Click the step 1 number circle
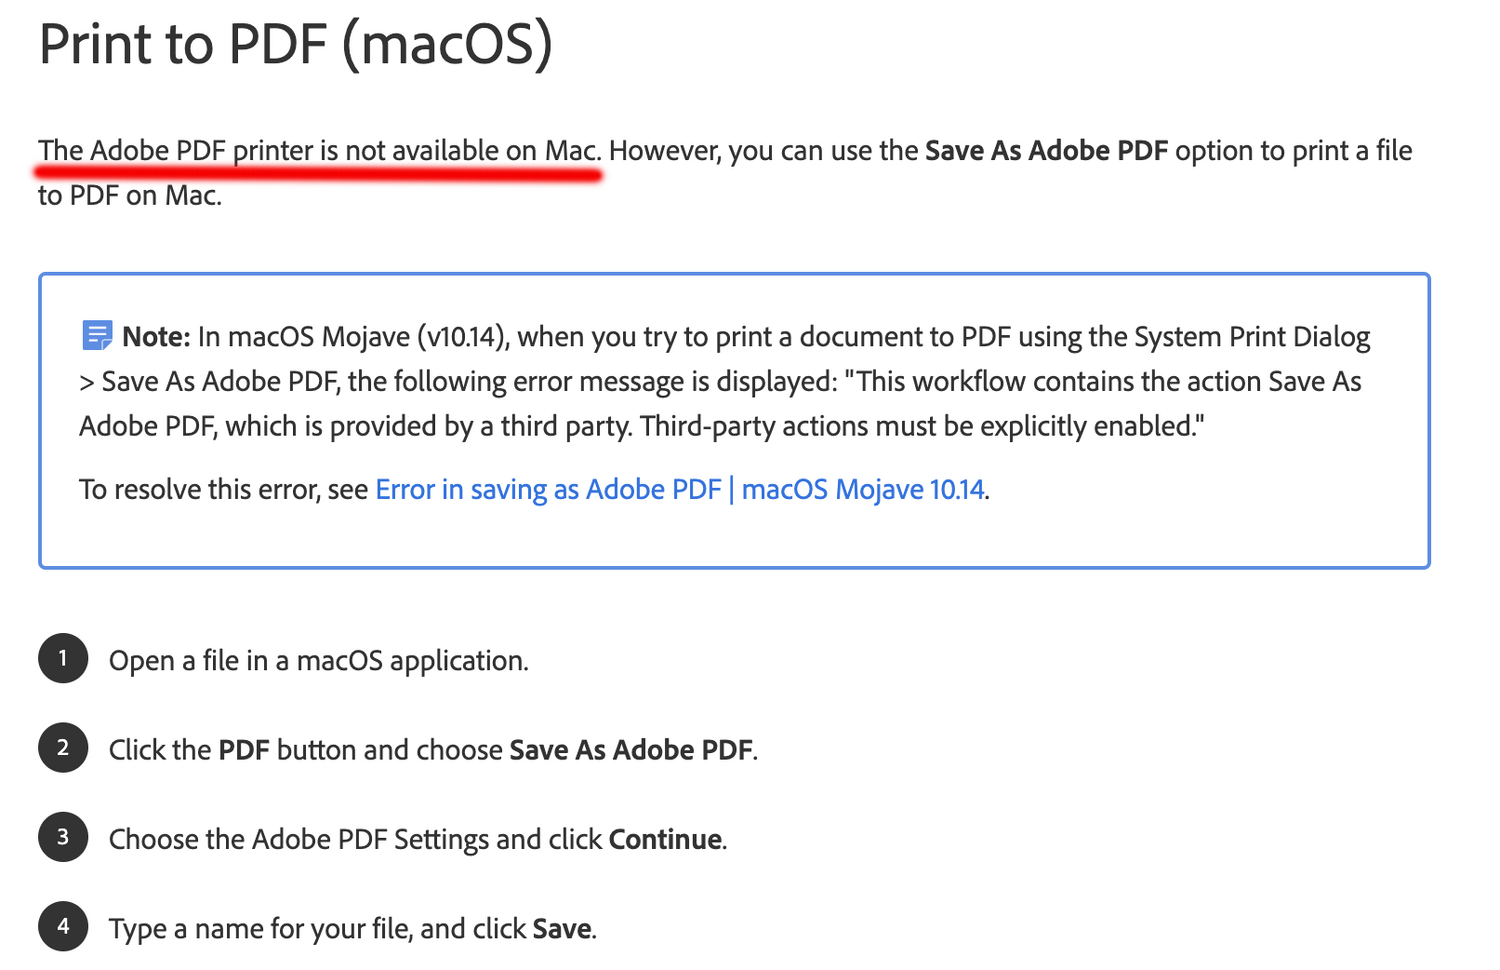Image resolution: width=1500 pixels, height=970 pixels. [x=63, y=659]
